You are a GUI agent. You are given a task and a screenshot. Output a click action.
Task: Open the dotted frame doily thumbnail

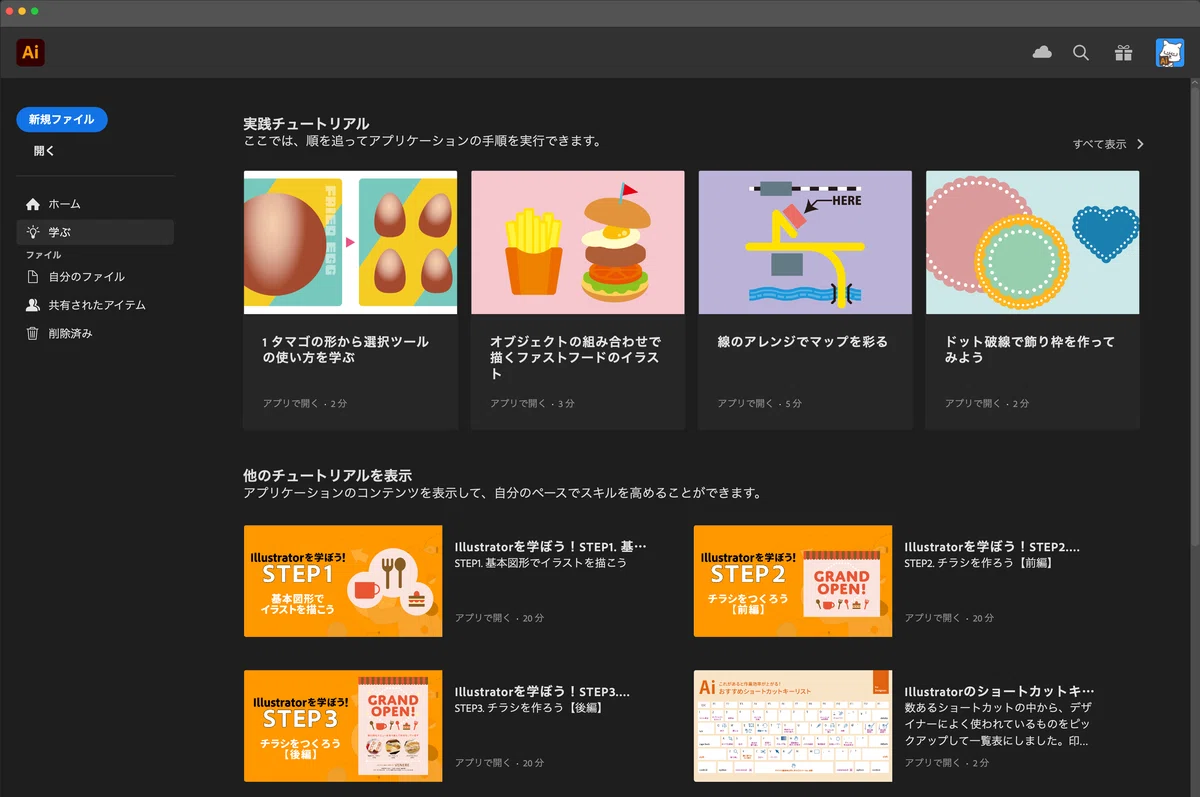(1032, 242)
